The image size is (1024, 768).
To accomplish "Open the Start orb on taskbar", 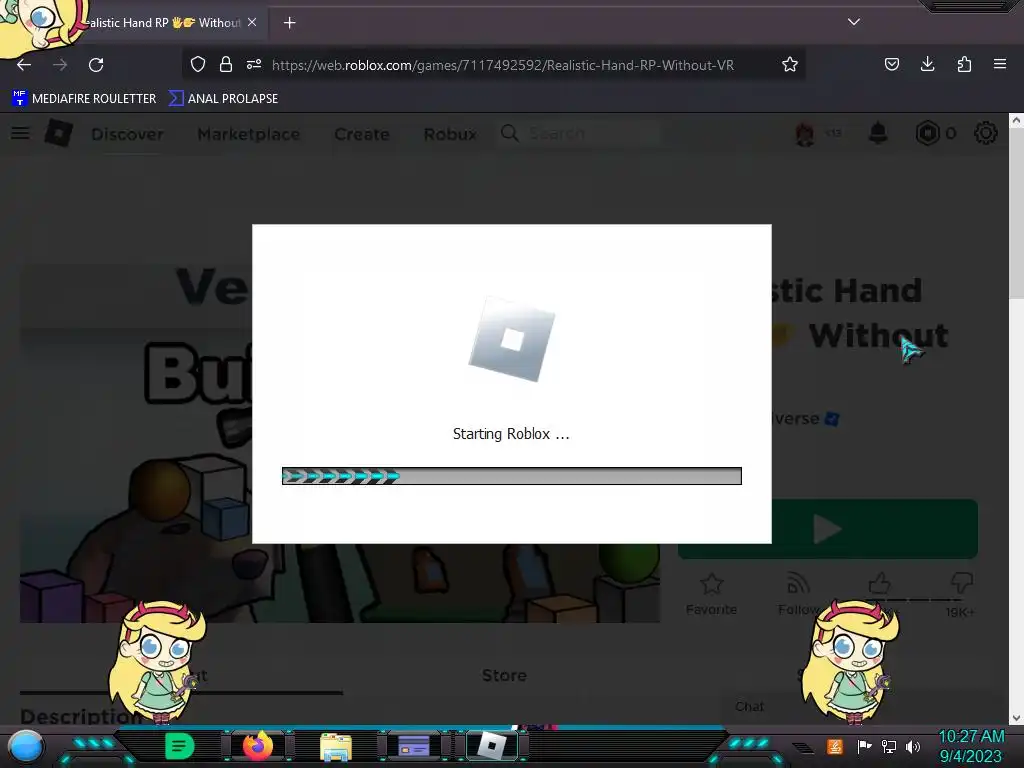I will pos(25,746).
